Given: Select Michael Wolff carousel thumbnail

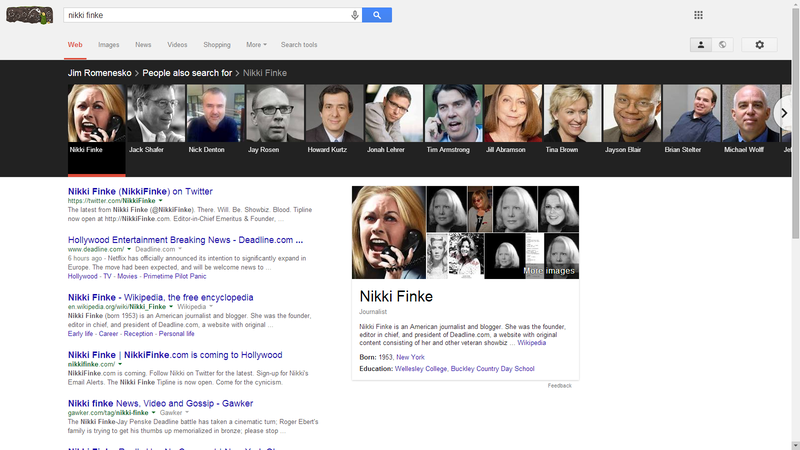Looking at the screenshot, I should point(751,113).
